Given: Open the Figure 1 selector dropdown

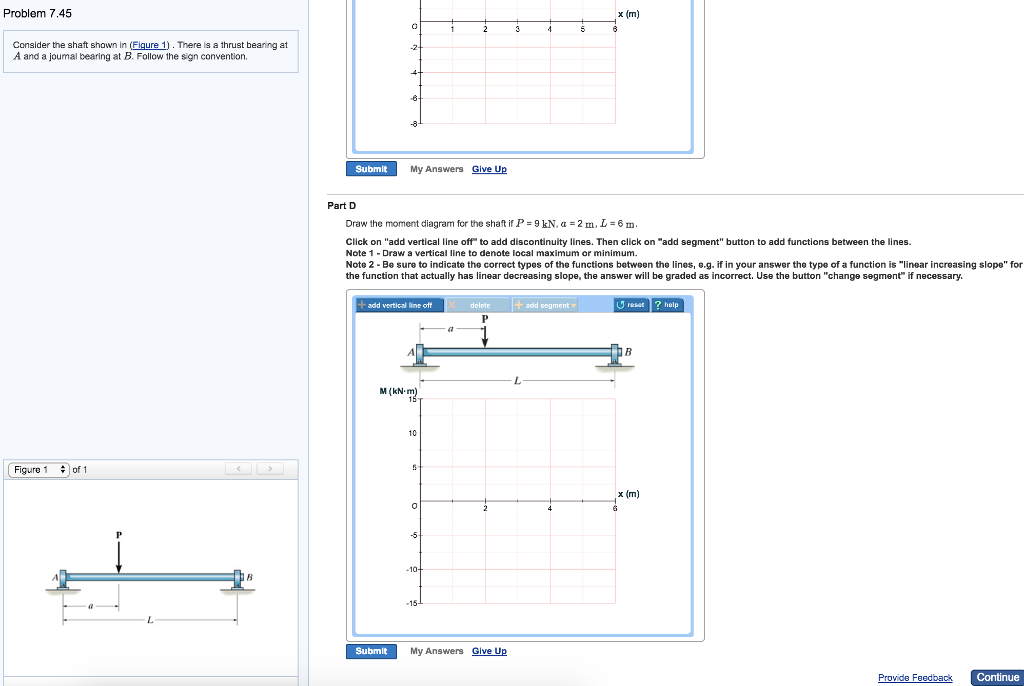Looking at the screenshot, I should 39,470.
